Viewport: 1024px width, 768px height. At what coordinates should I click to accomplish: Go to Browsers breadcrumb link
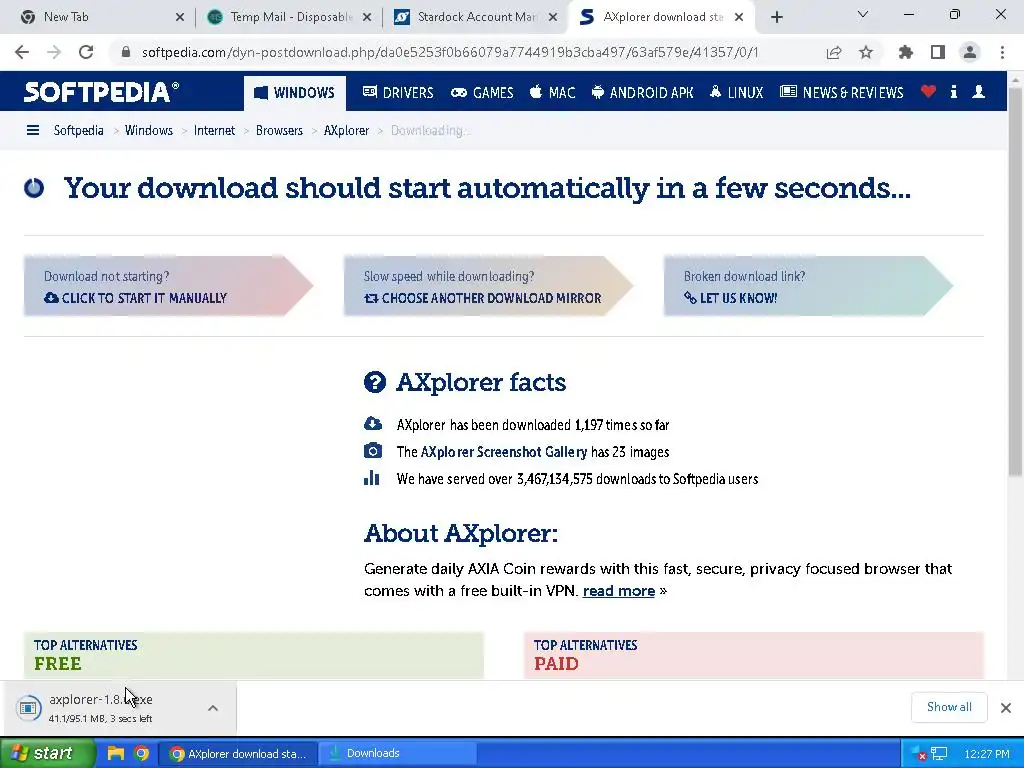point(280,131)
